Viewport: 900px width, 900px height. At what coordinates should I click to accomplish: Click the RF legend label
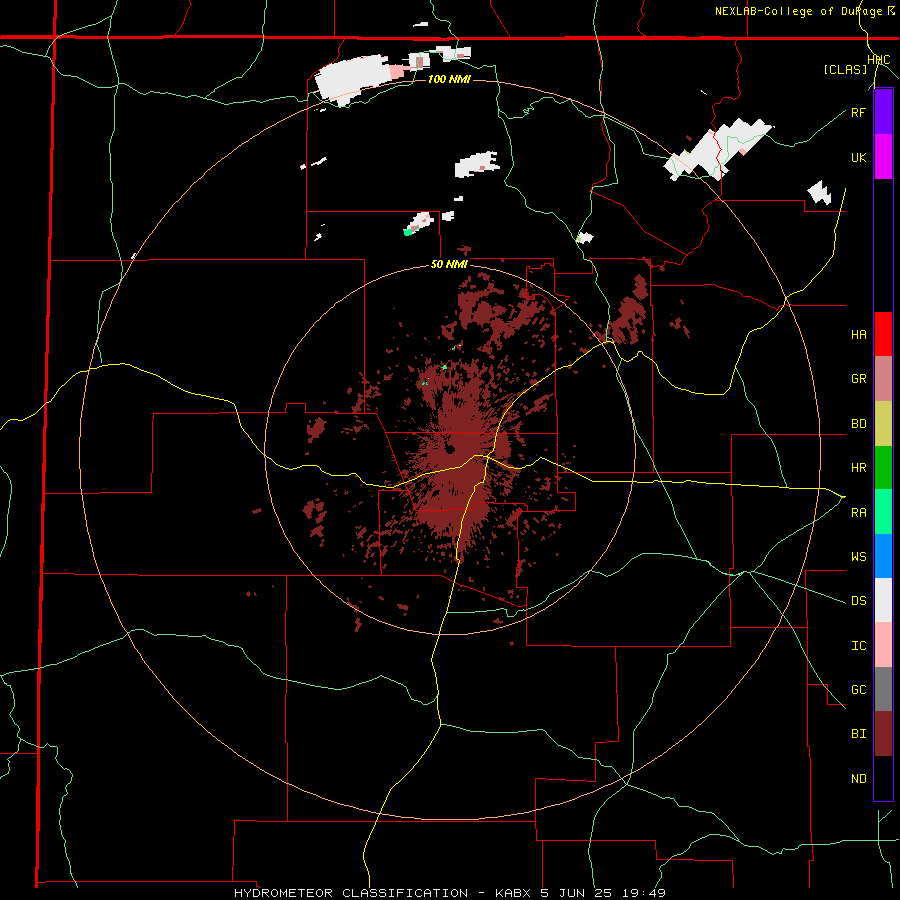[x=858, y=112]
